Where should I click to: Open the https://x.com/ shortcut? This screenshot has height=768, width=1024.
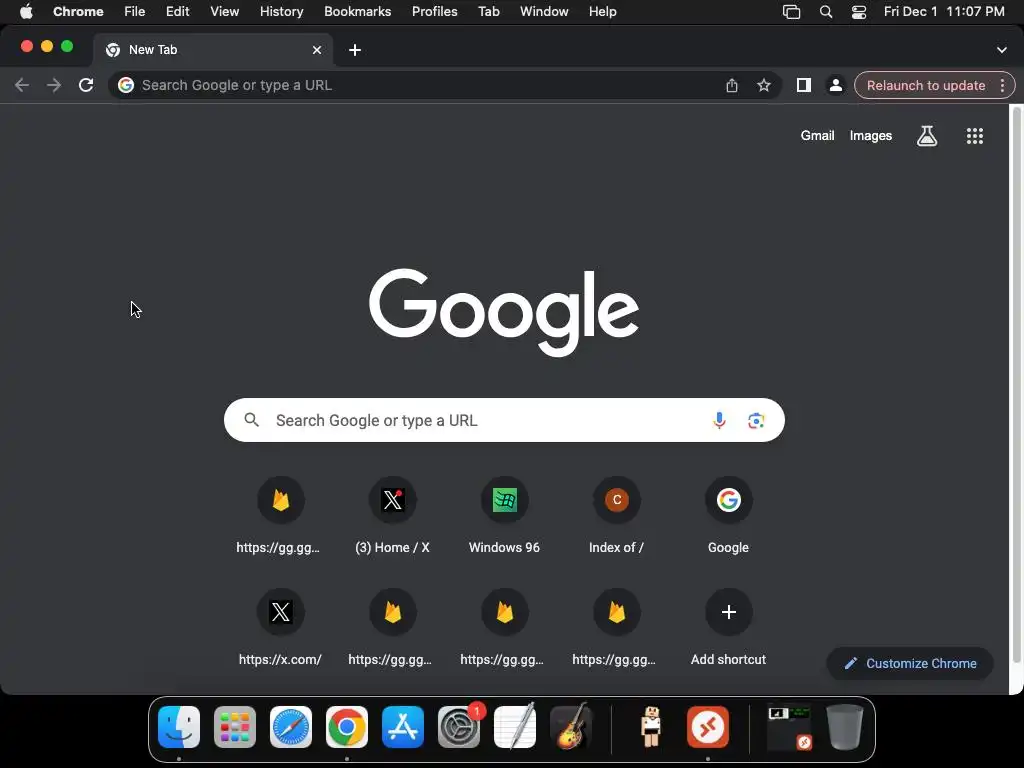(280, 628)
